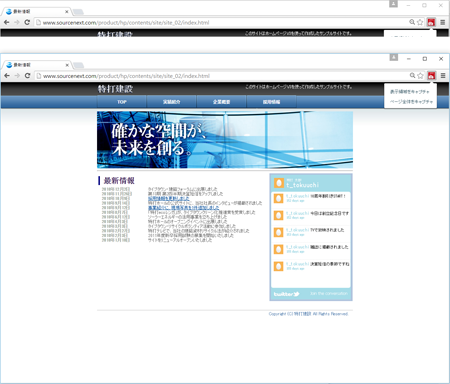
Task: Go back in the lower browser window
Action: pyautogui.click(x=7, y=76)
